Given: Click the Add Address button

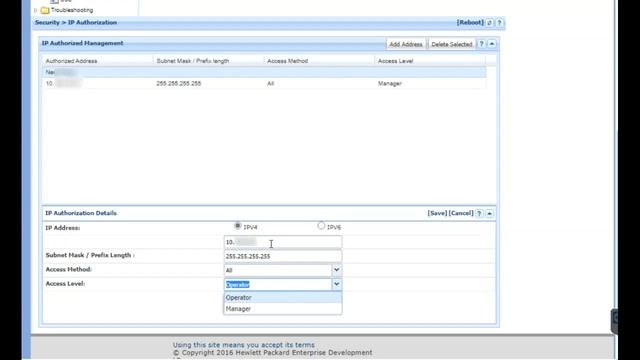Looking at the screenshot, I should pos(406,44).
